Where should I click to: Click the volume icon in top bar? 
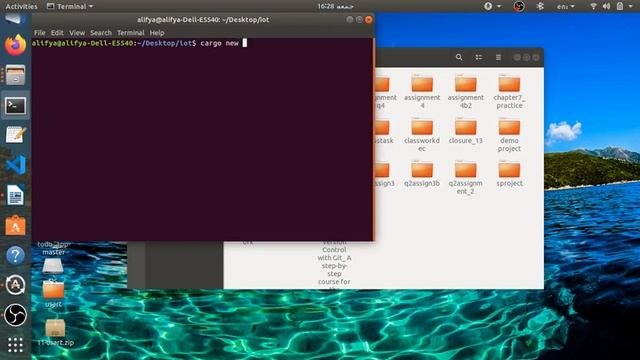(607, 6)
